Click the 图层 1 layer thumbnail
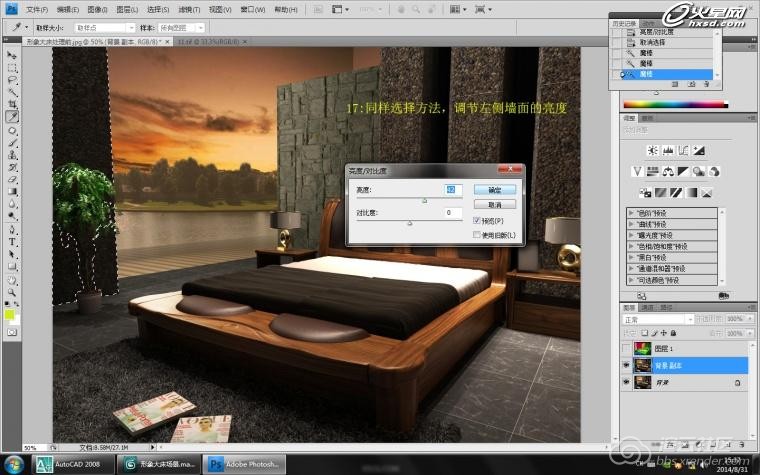This screenshot has height=475, width=760. (x=643, y=348)
